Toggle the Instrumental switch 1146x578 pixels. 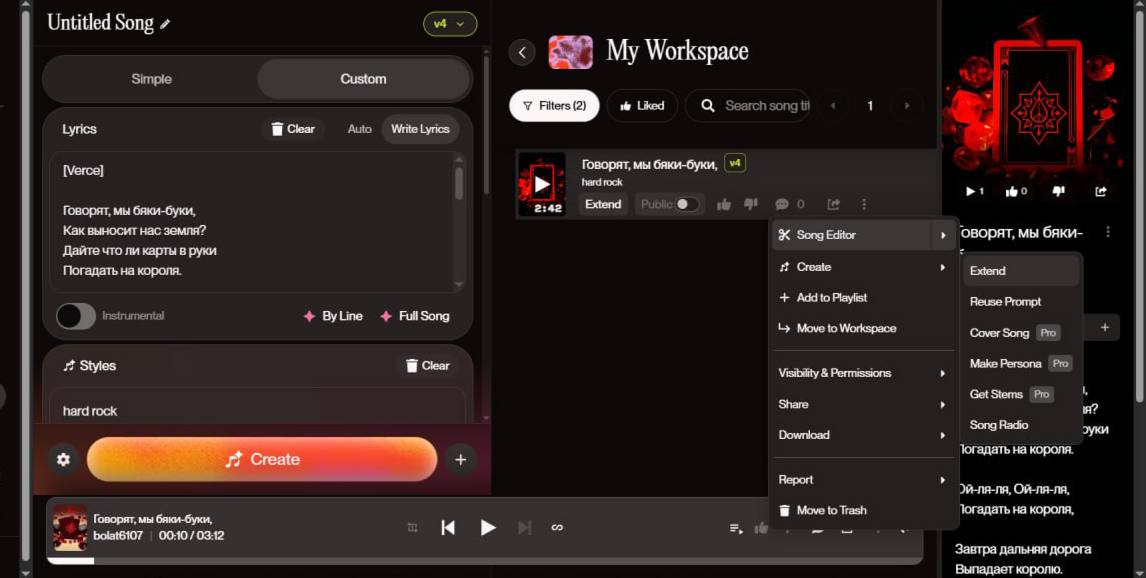tap(76, 316)
